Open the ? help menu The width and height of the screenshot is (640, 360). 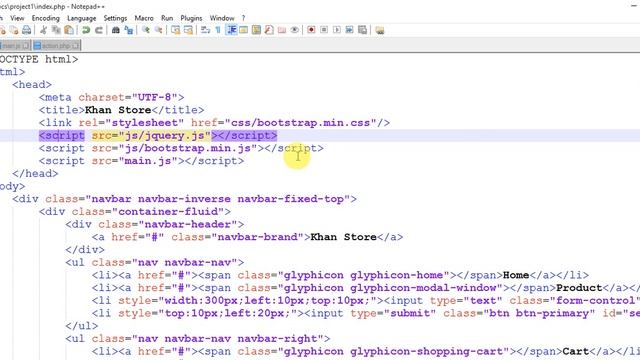click(243, 18)
